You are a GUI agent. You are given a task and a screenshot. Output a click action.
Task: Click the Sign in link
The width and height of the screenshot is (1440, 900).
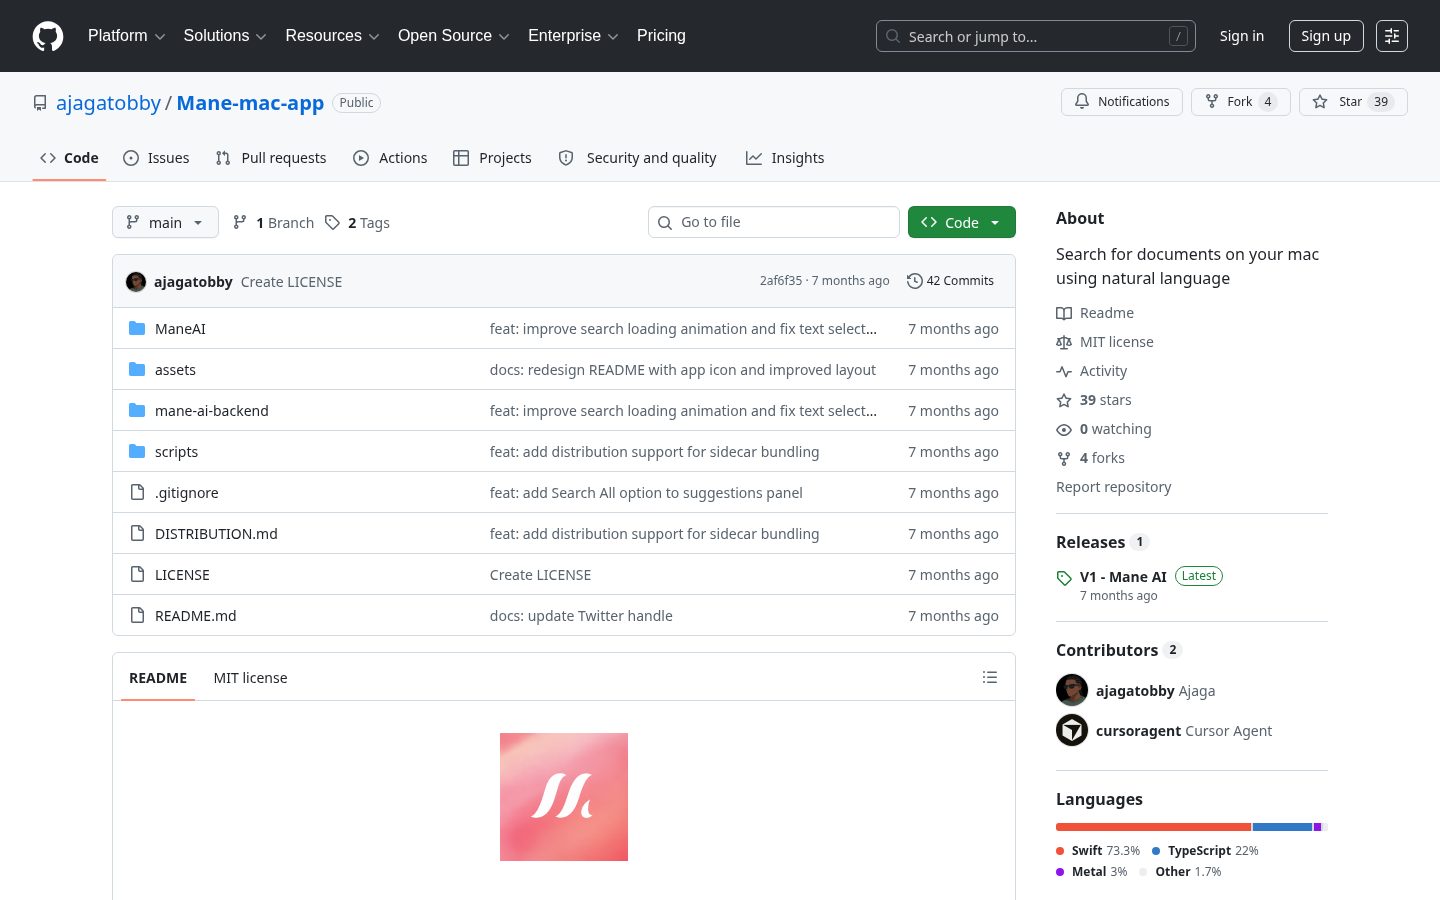click(x=1242, y=36)
